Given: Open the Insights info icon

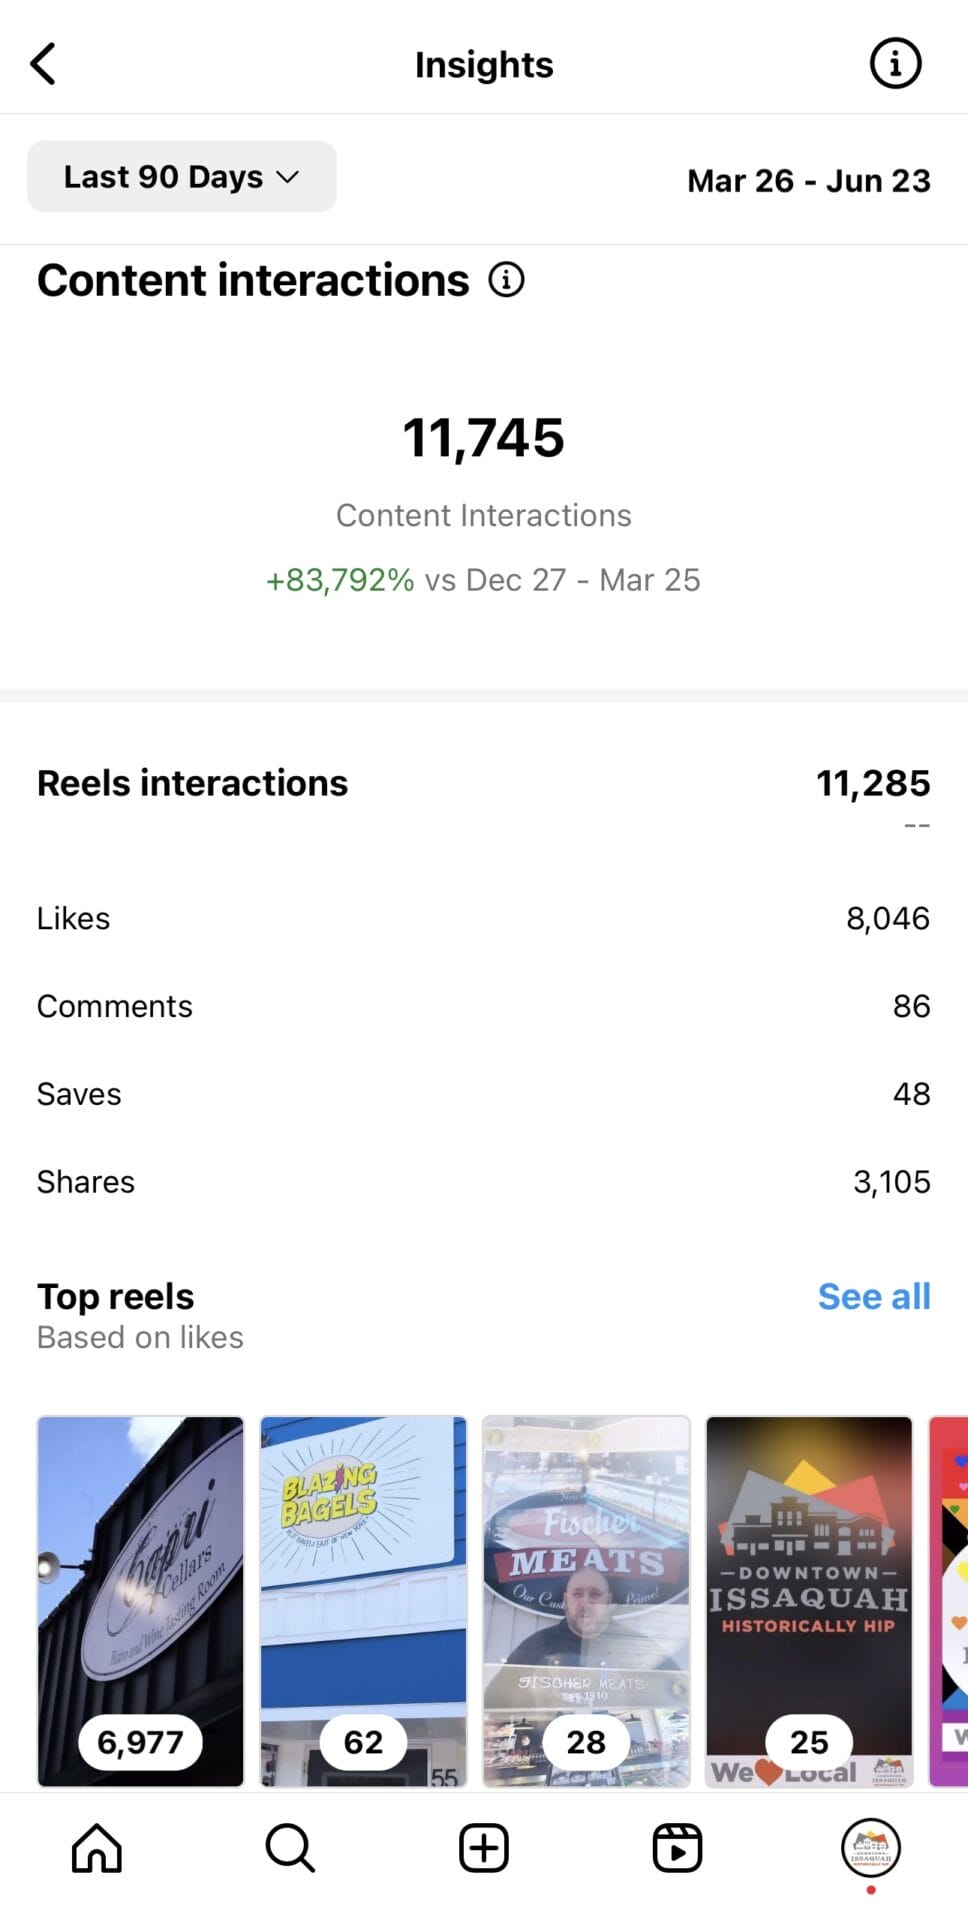Looking at the screenshot, I should click(x=894, y=64).
